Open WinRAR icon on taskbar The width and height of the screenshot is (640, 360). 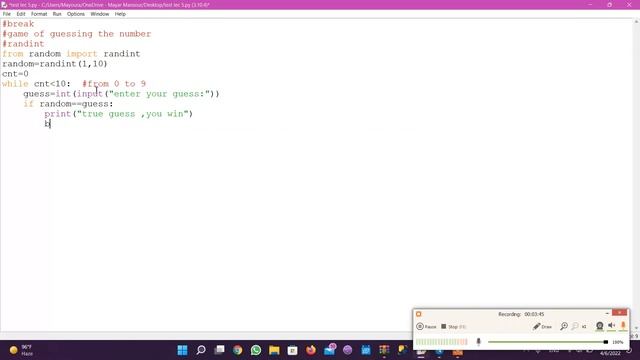384,350
